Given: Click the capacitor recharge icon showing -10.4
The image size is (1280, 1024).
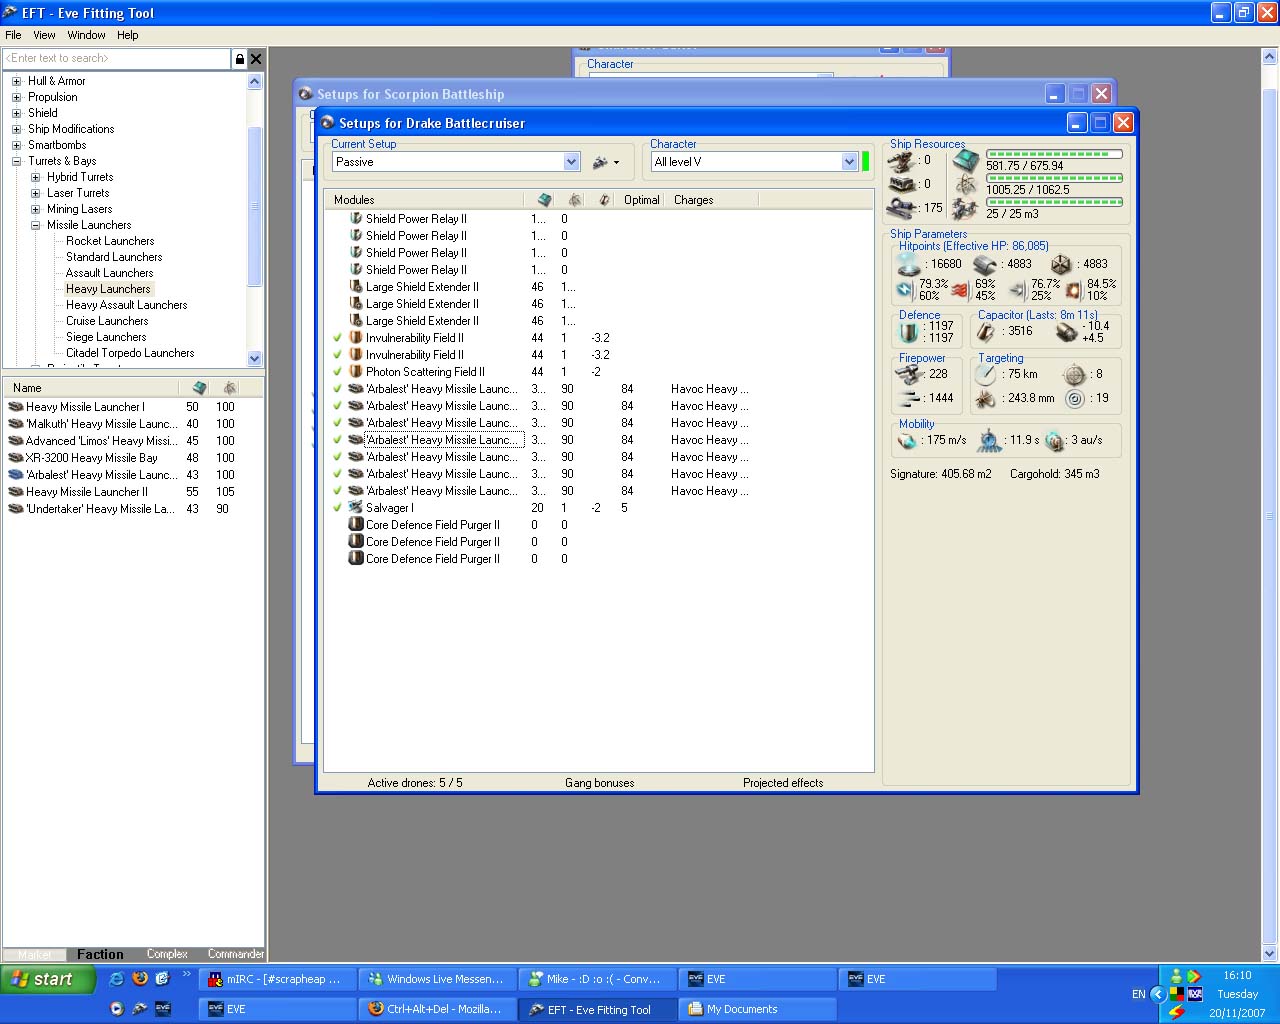Looking at the screenshot, I should tap(1066, 332).
